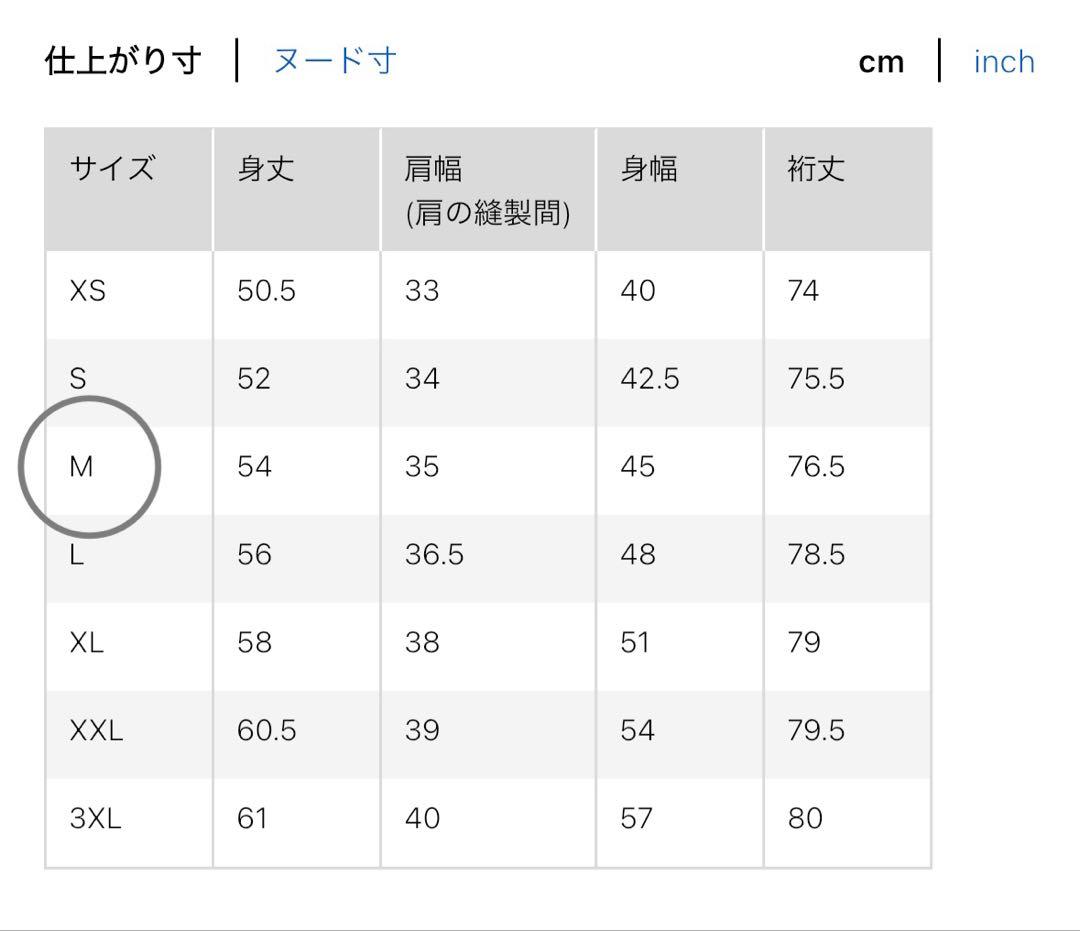
Task: Switch to the ヌード寸 tab
Action: tap(335, 61)
